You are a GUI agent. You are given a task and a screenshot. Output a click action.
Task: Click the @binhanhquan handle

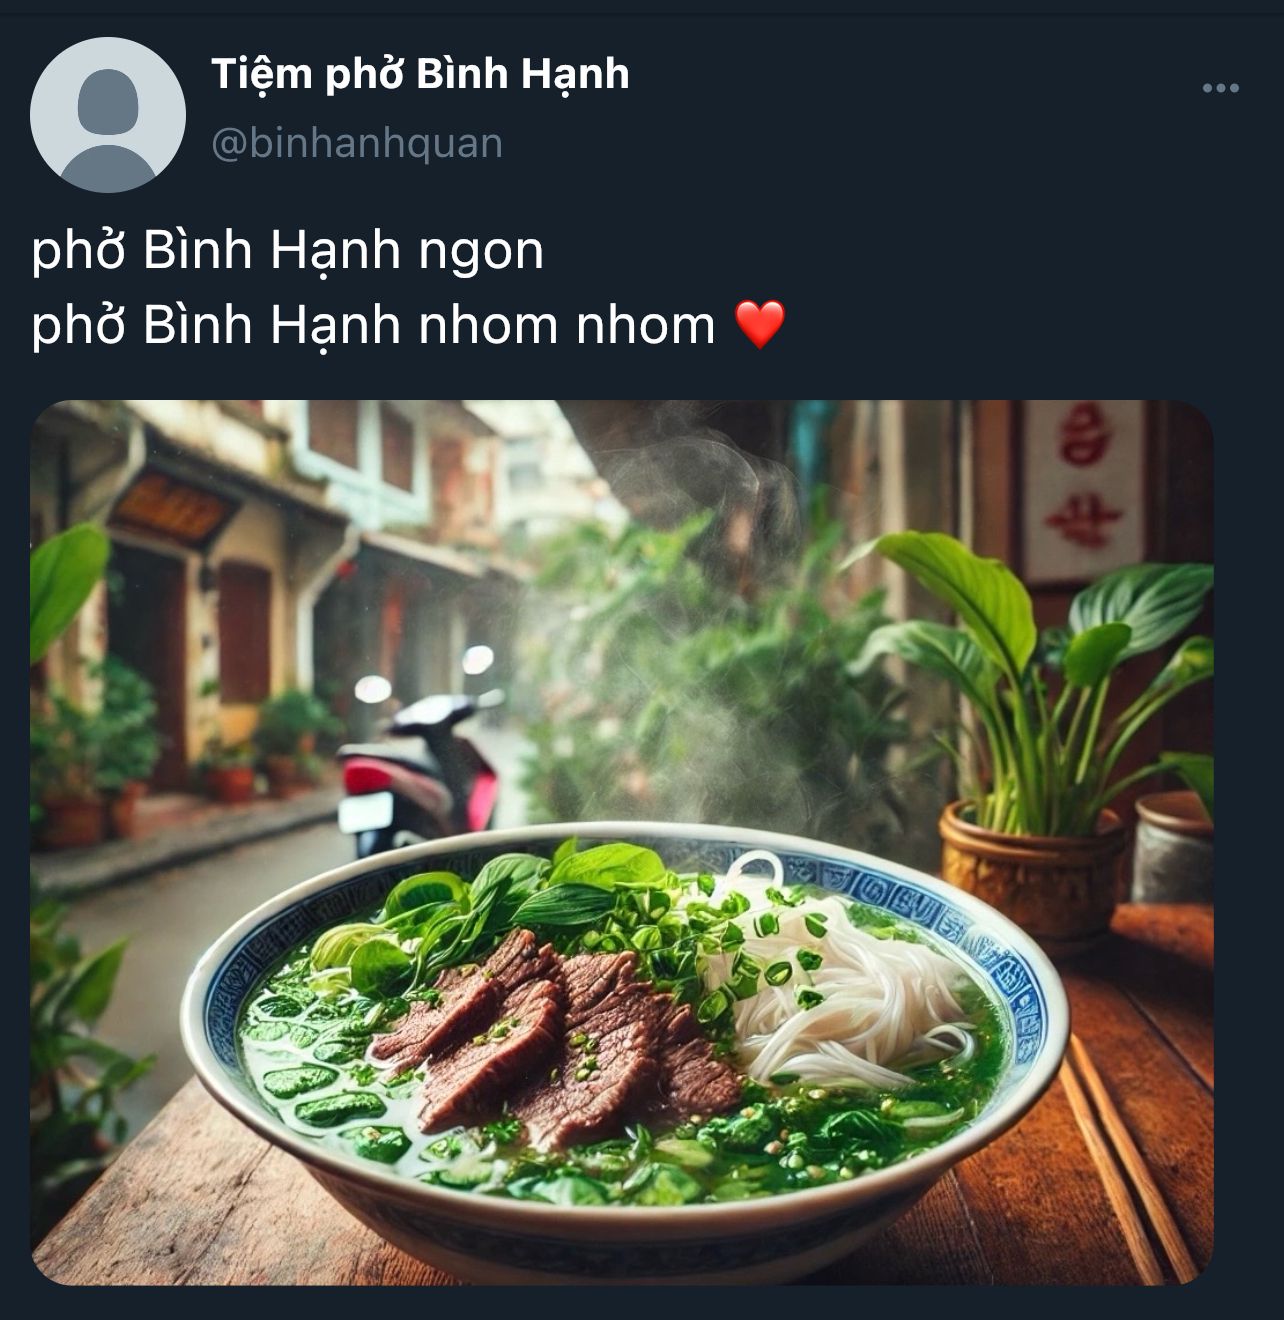tap(357, 143)
